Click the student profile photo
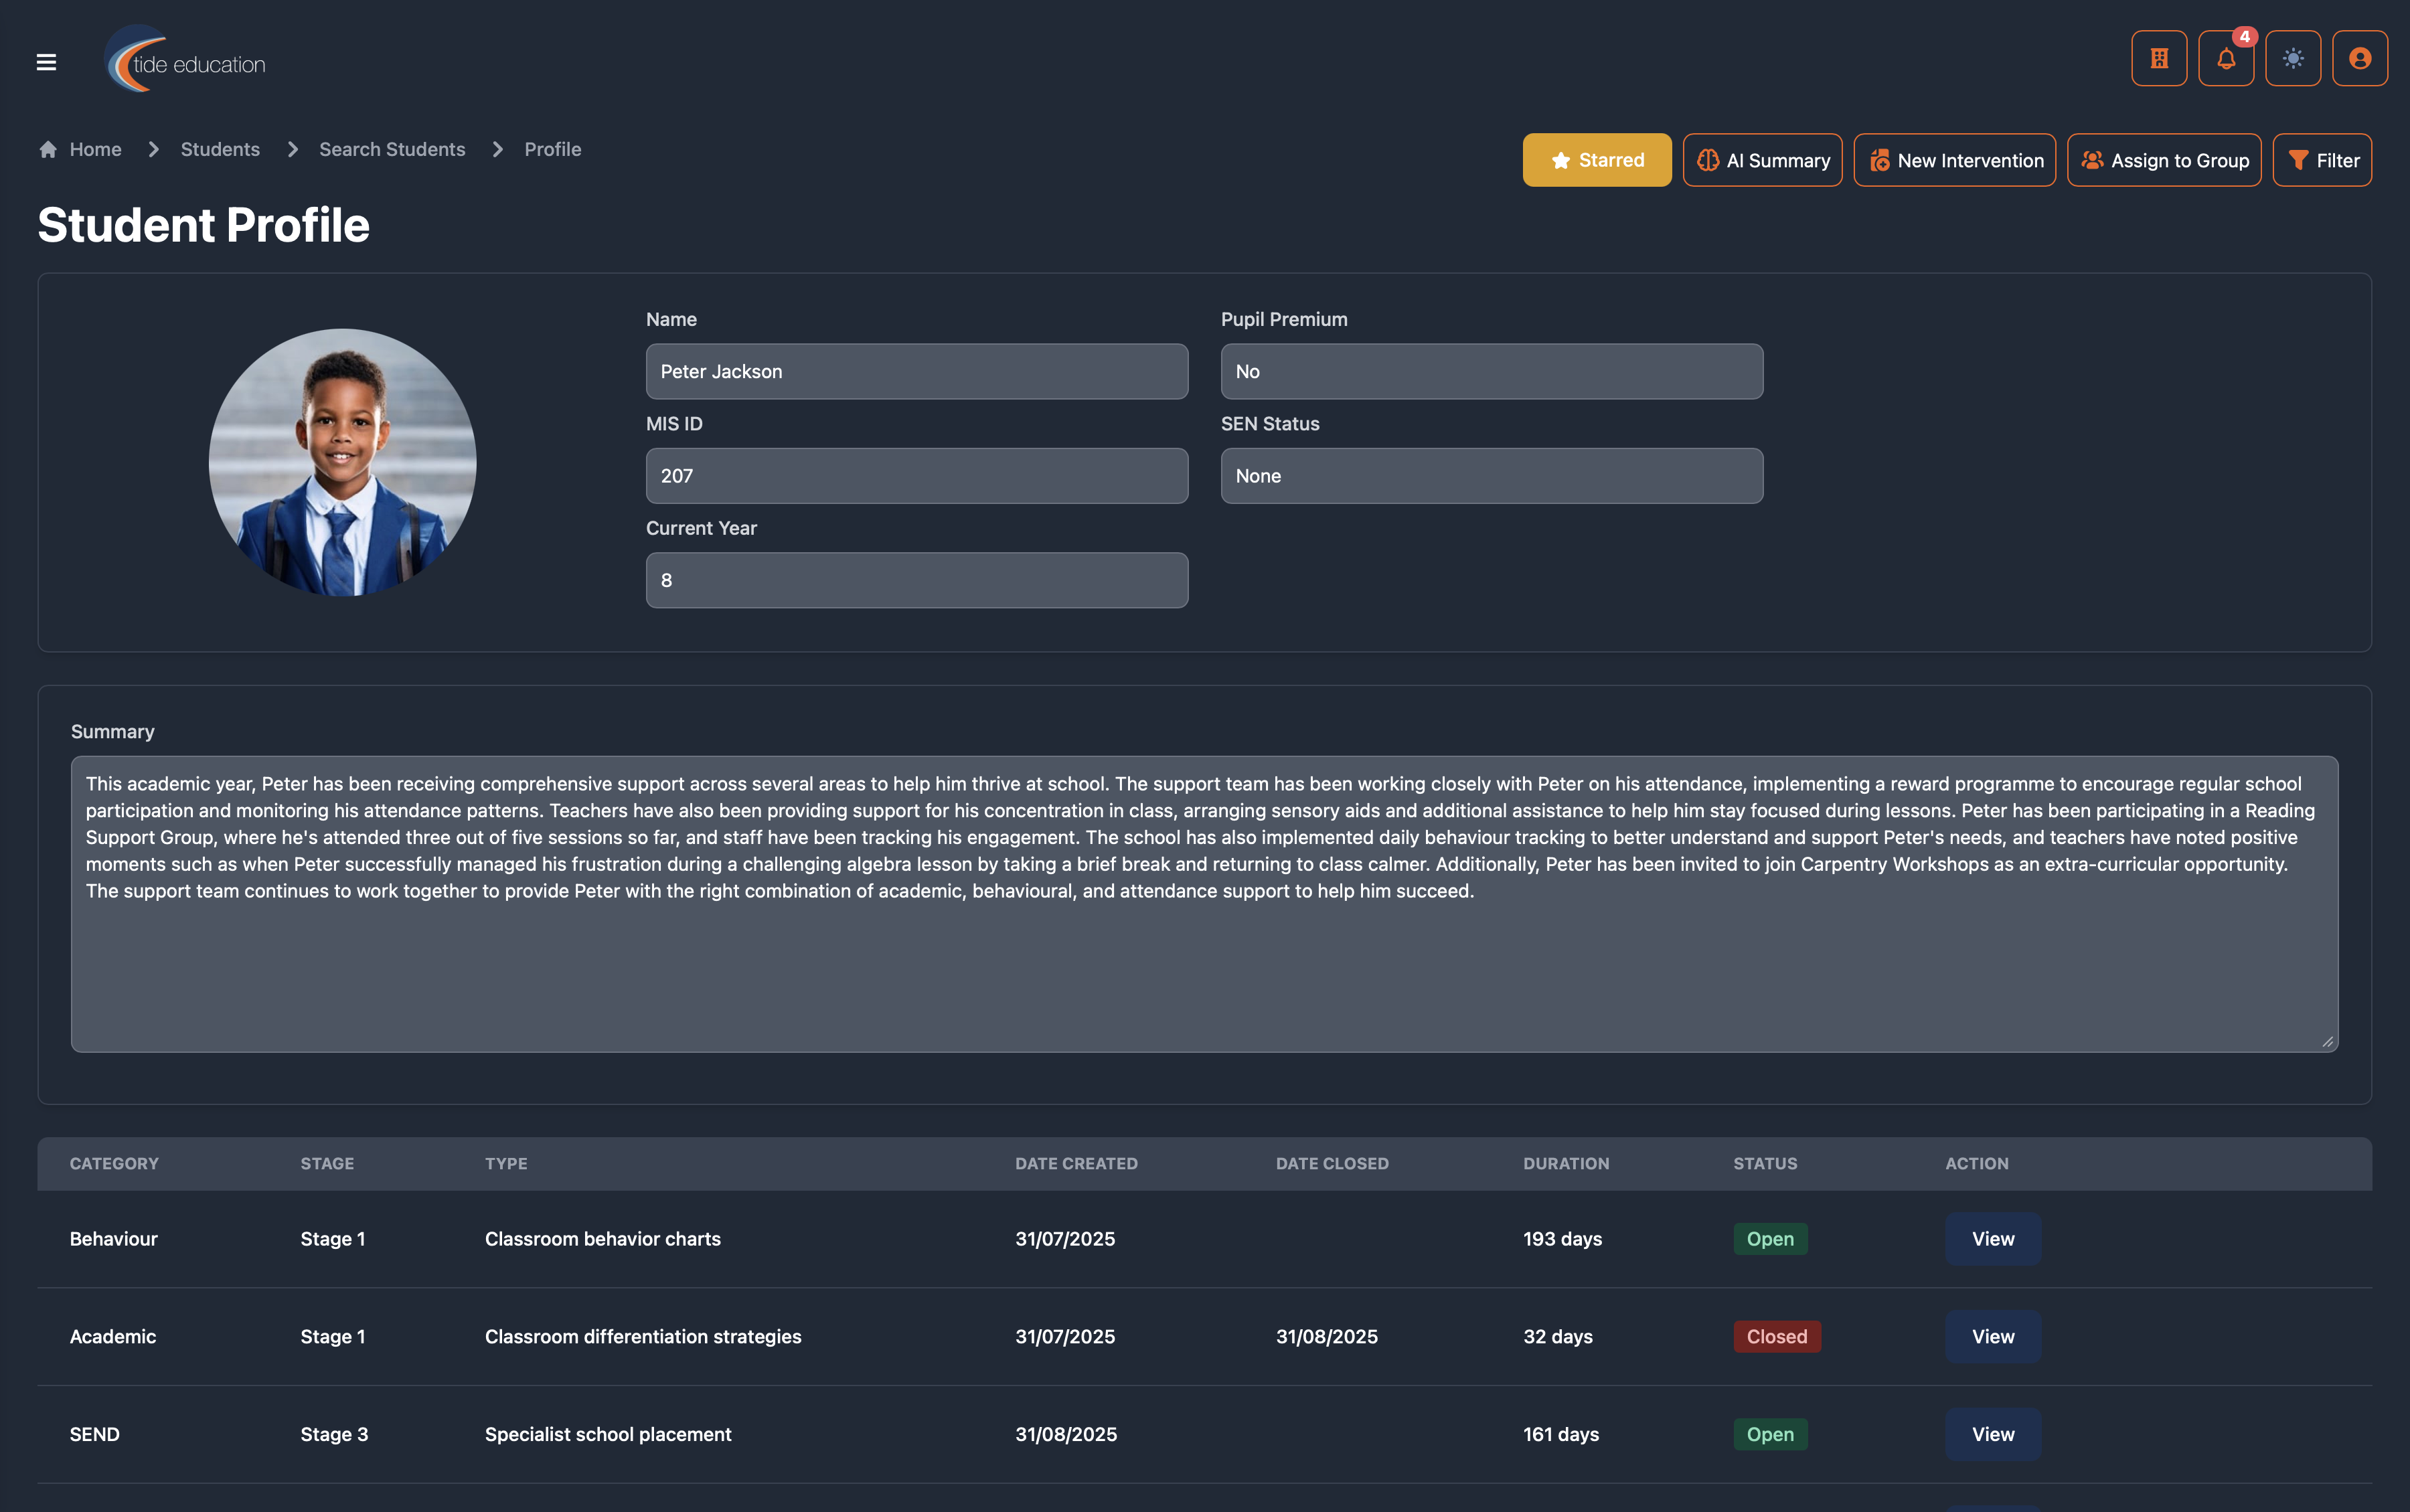This screenshot has height=1512, width=2410. pyautogui.click(x=342, y=462)
